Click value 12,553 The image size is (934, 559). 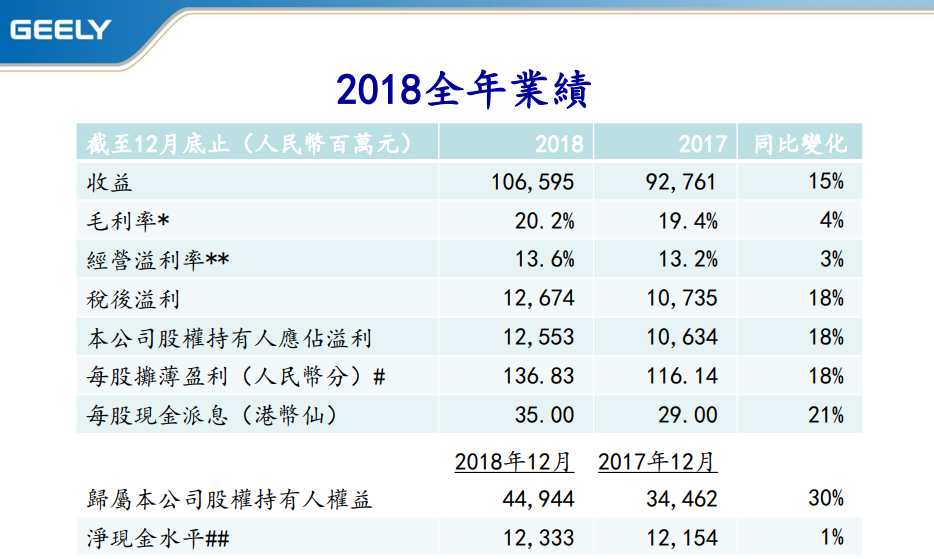(x=538, y=338)
